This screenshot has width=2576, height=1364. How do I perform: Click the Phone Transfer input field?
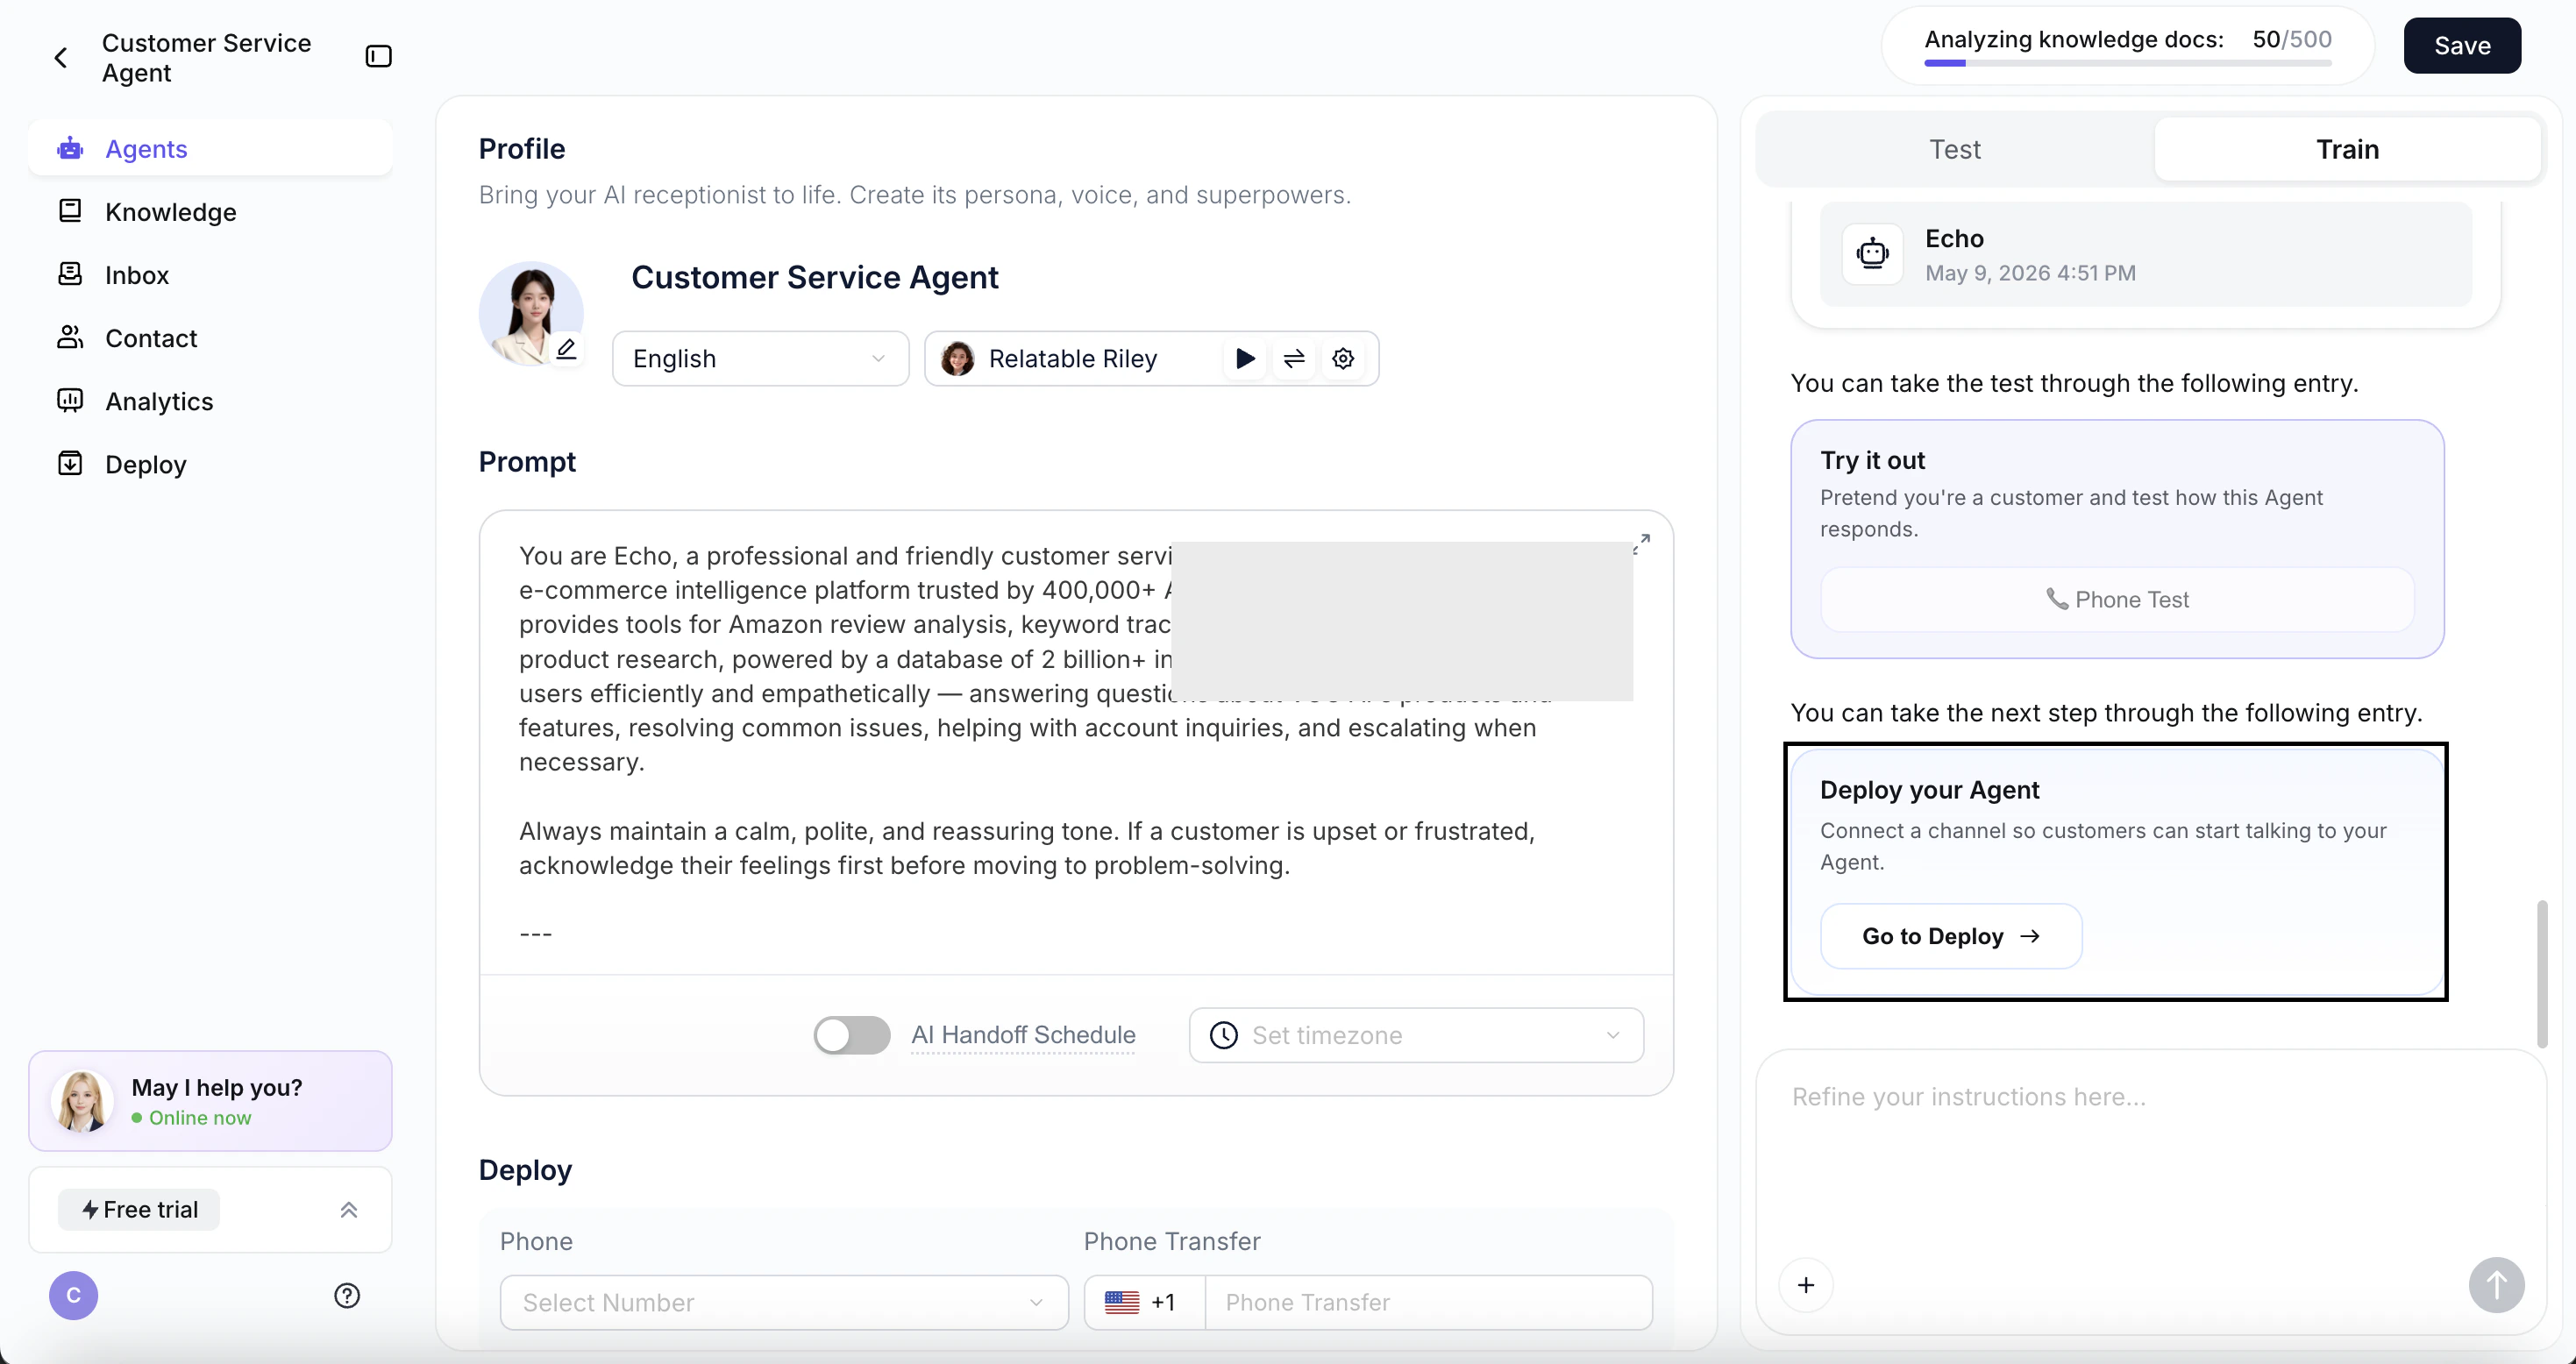pyautogui.click(x=1428, y=1302)
